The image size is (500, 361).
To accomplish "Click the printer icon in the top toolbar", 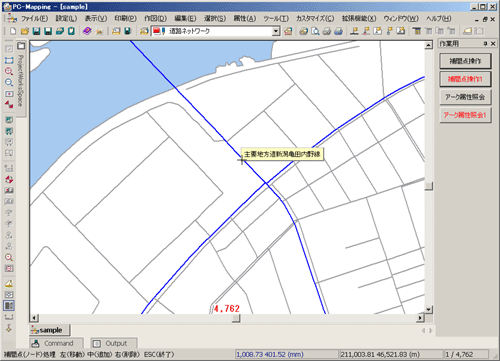I will point(327,31).
